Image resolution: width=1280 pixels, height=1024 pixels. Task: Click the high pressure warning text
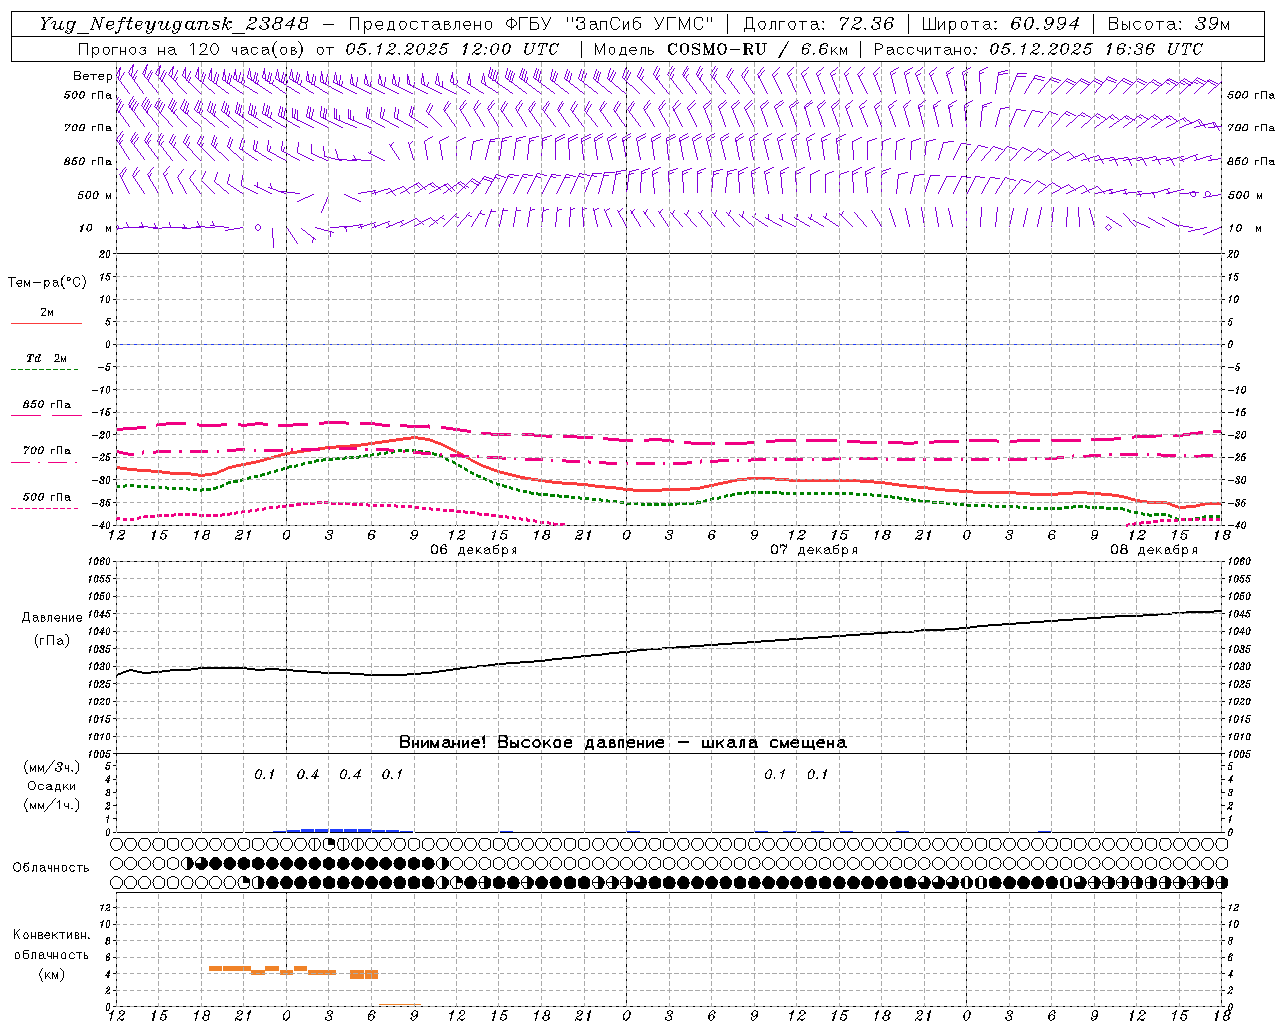(x=622, y=742)
